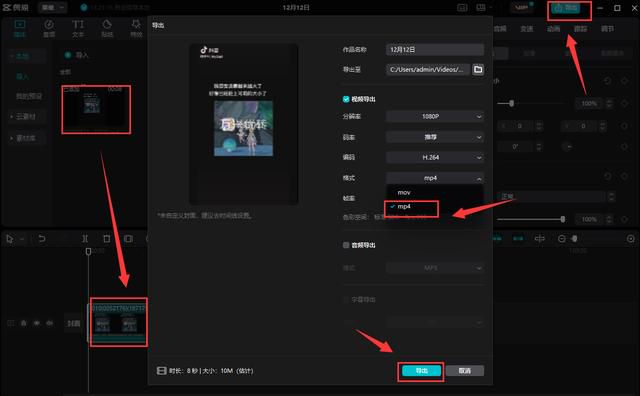
Task: Toggle the track visibility eye icon
Action: tap(37, 323)
